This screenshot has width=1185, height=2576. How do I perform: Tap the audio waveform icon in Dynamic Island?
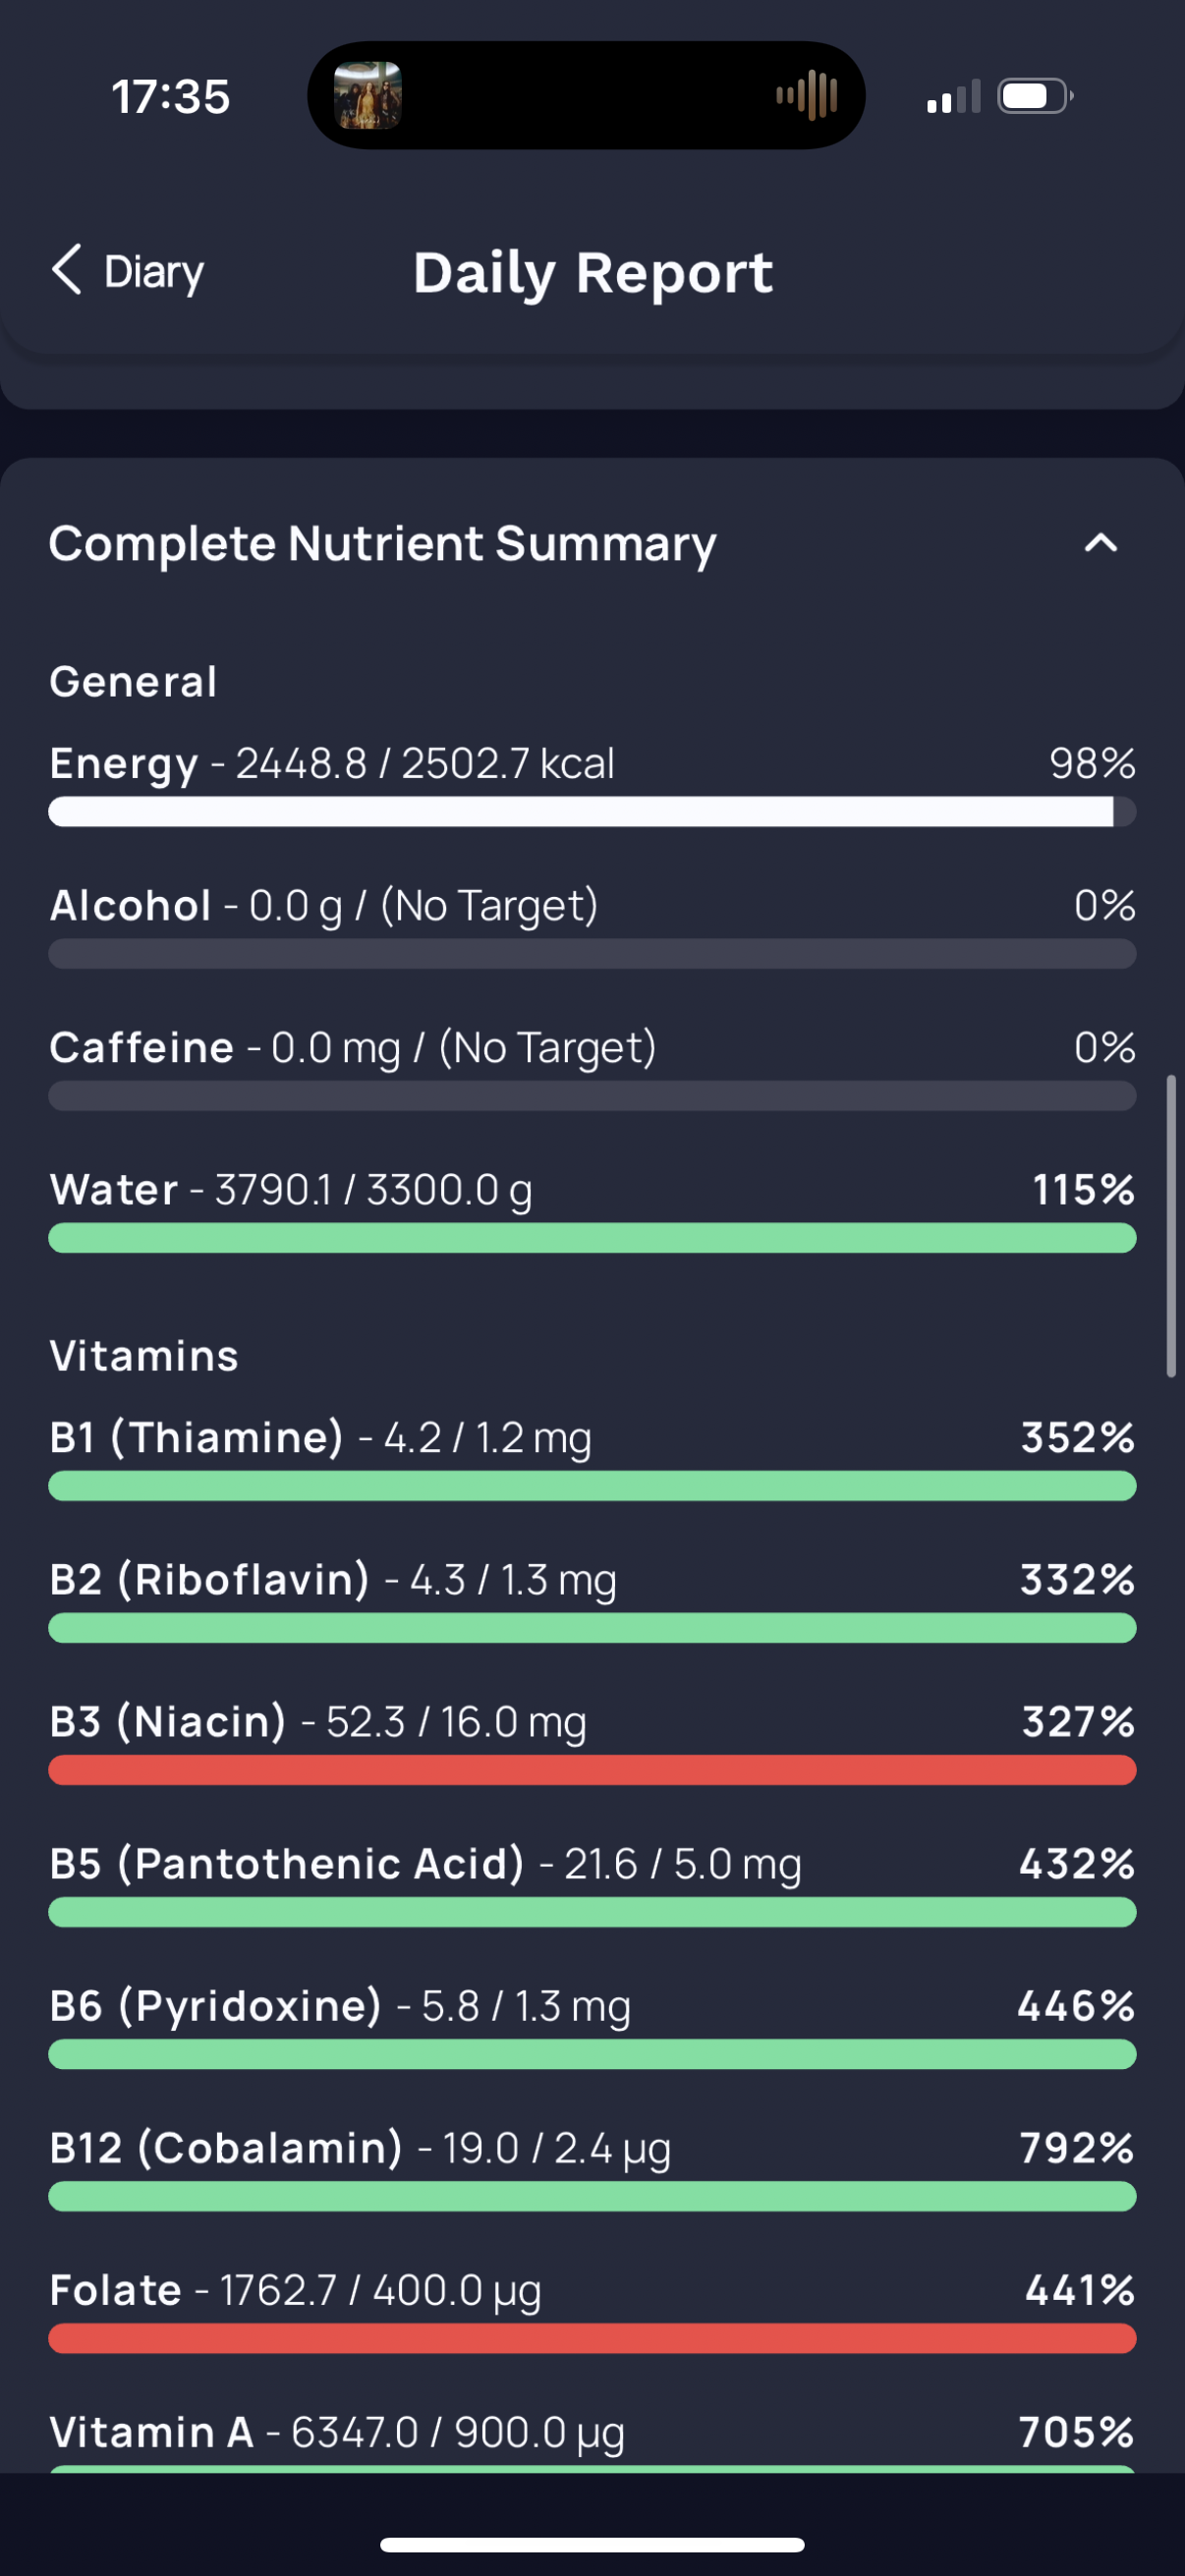(806, 95)
